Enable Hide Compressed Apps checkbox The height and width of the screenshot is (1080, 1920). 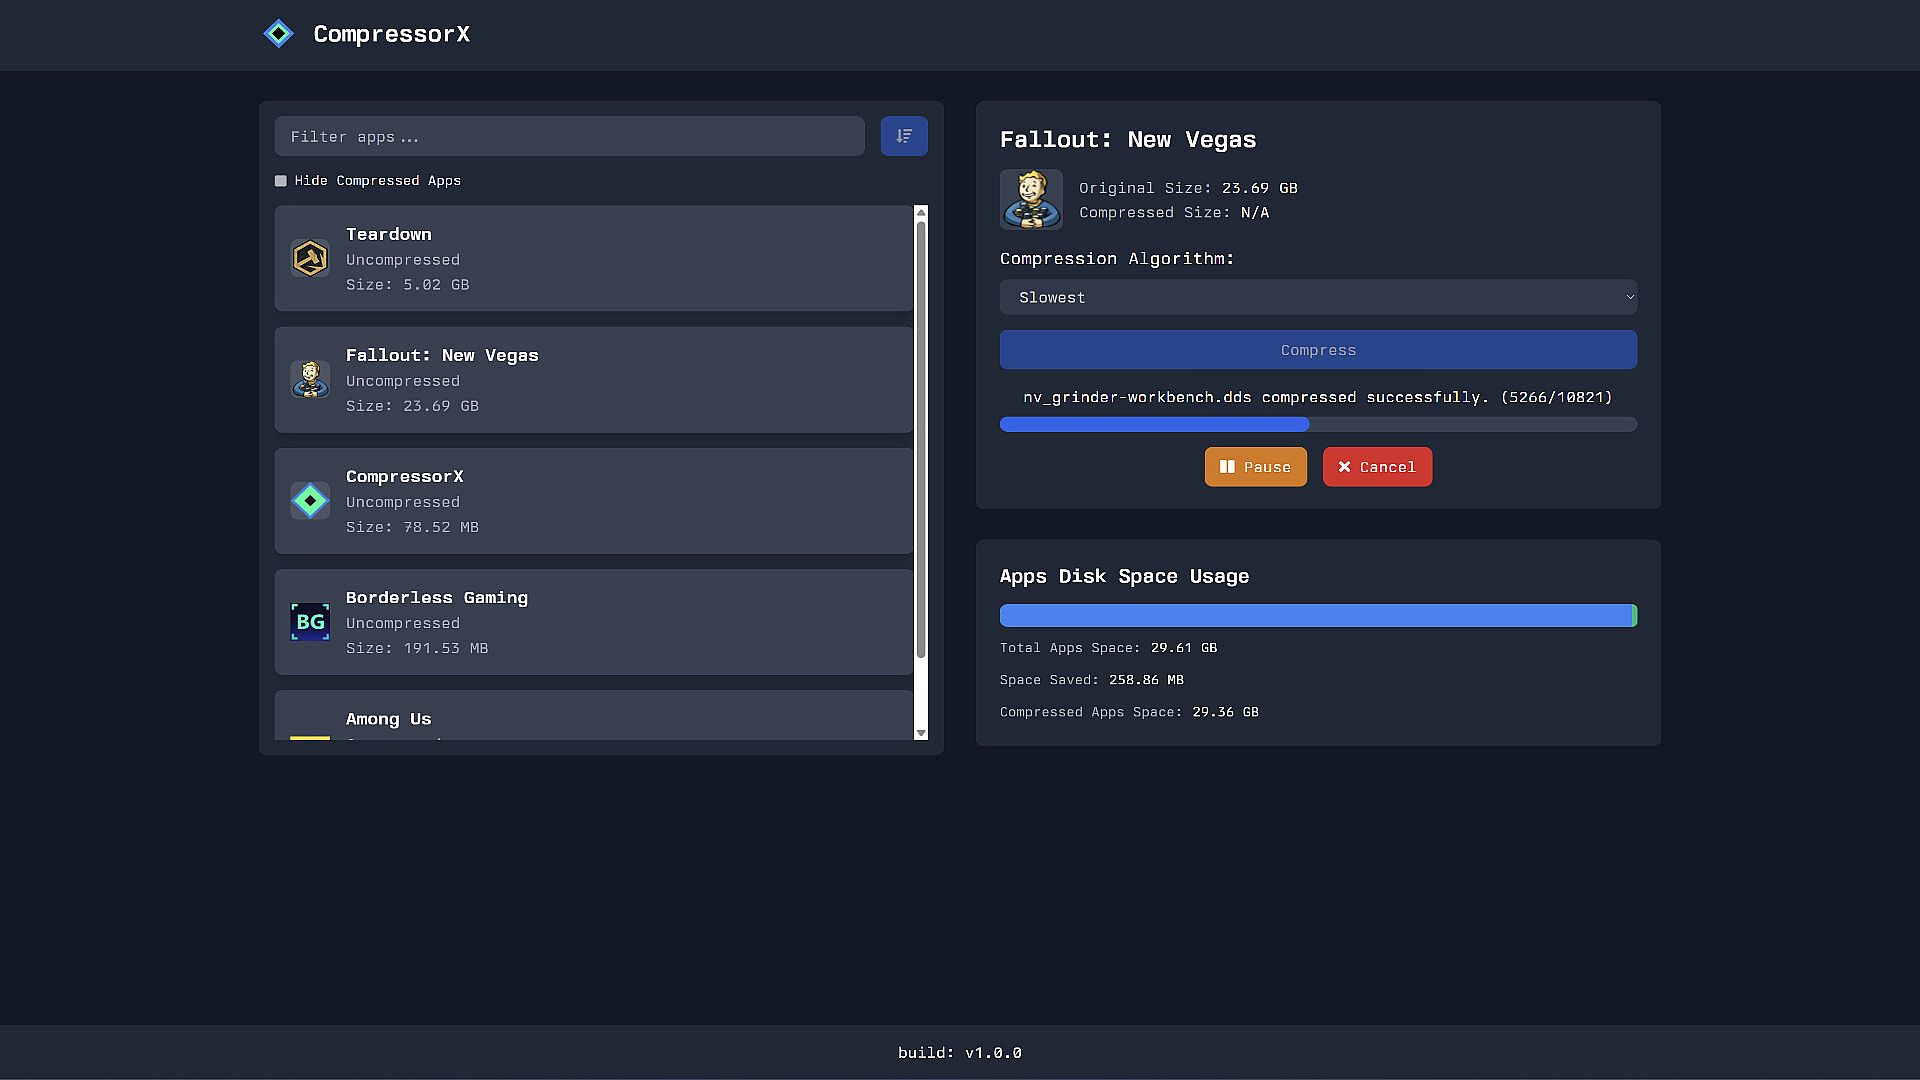tap(281, 181)
